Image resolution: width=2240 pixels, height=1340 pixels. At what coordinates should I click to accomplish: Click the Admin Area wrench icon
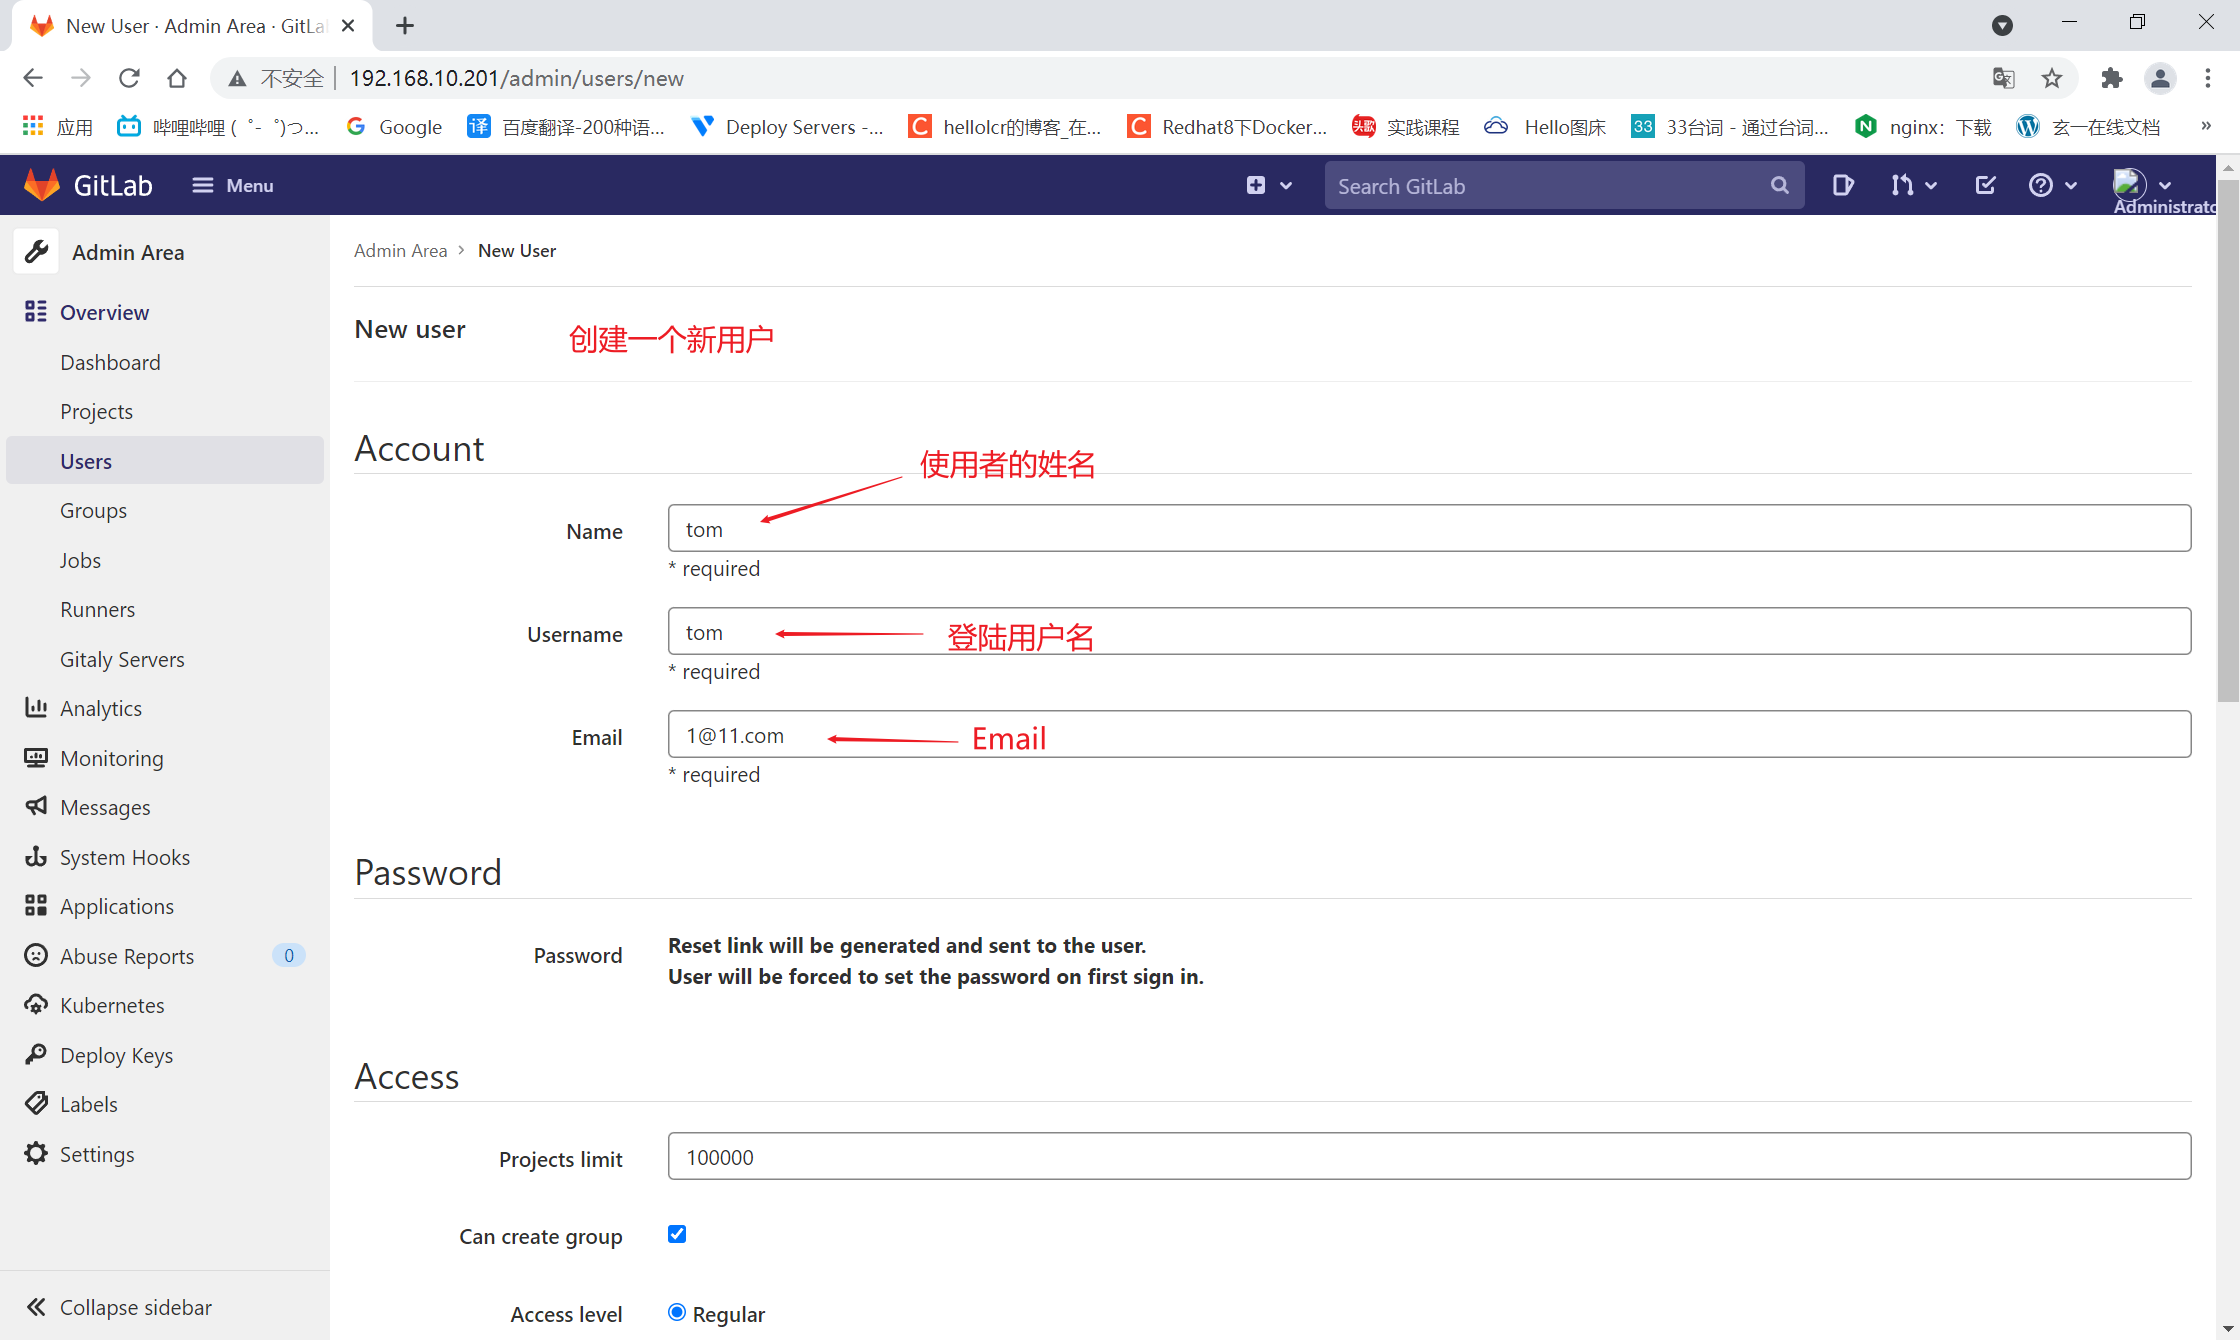[x=37, y=252]
